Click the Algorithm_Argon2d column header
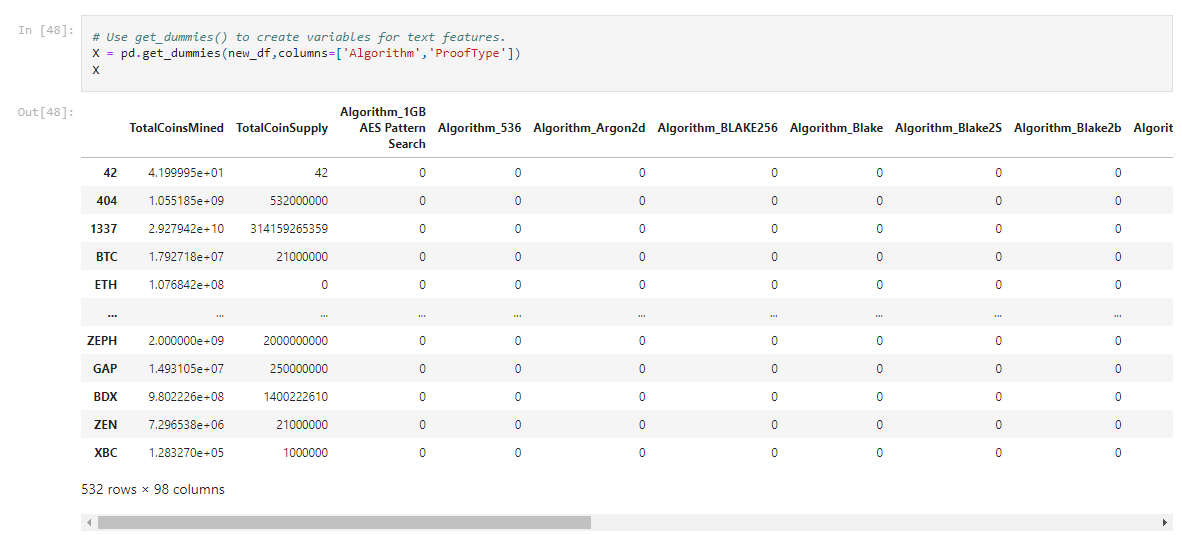This screenshot has width=1182, height=535. tap(589, 128)
